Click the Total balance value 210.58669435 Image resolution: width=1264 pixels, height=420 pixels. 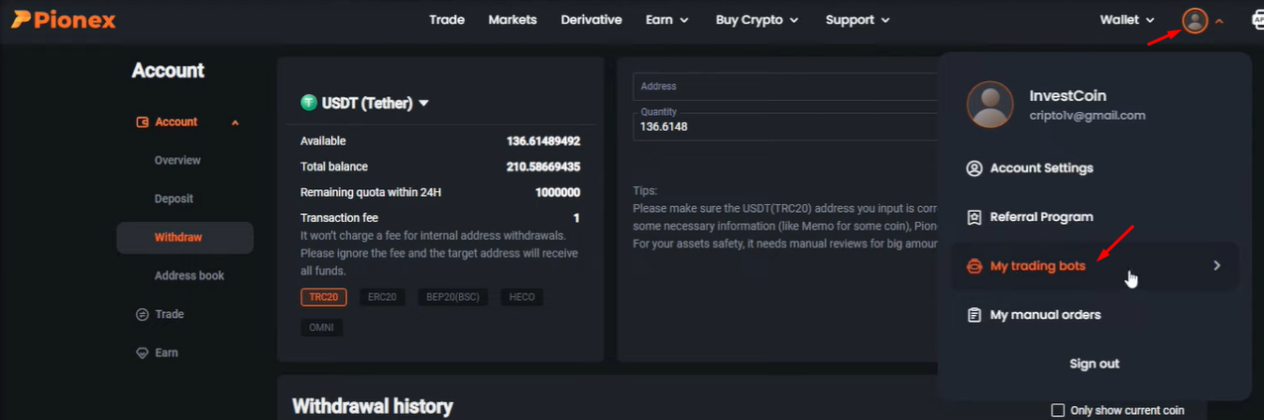click(x=543, y=167)
